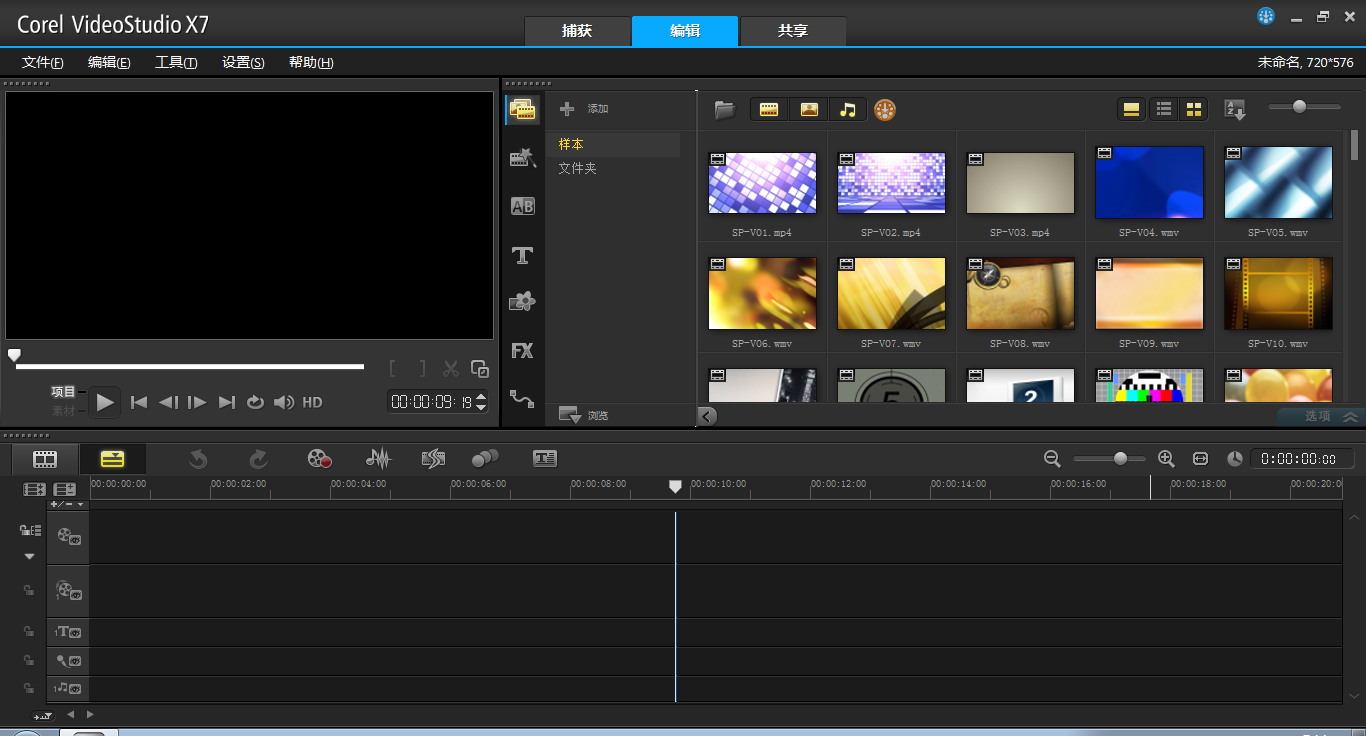Open the 编辑 menu in menu bar
The image size is (1366, 736).
click(x=109, y=62)
